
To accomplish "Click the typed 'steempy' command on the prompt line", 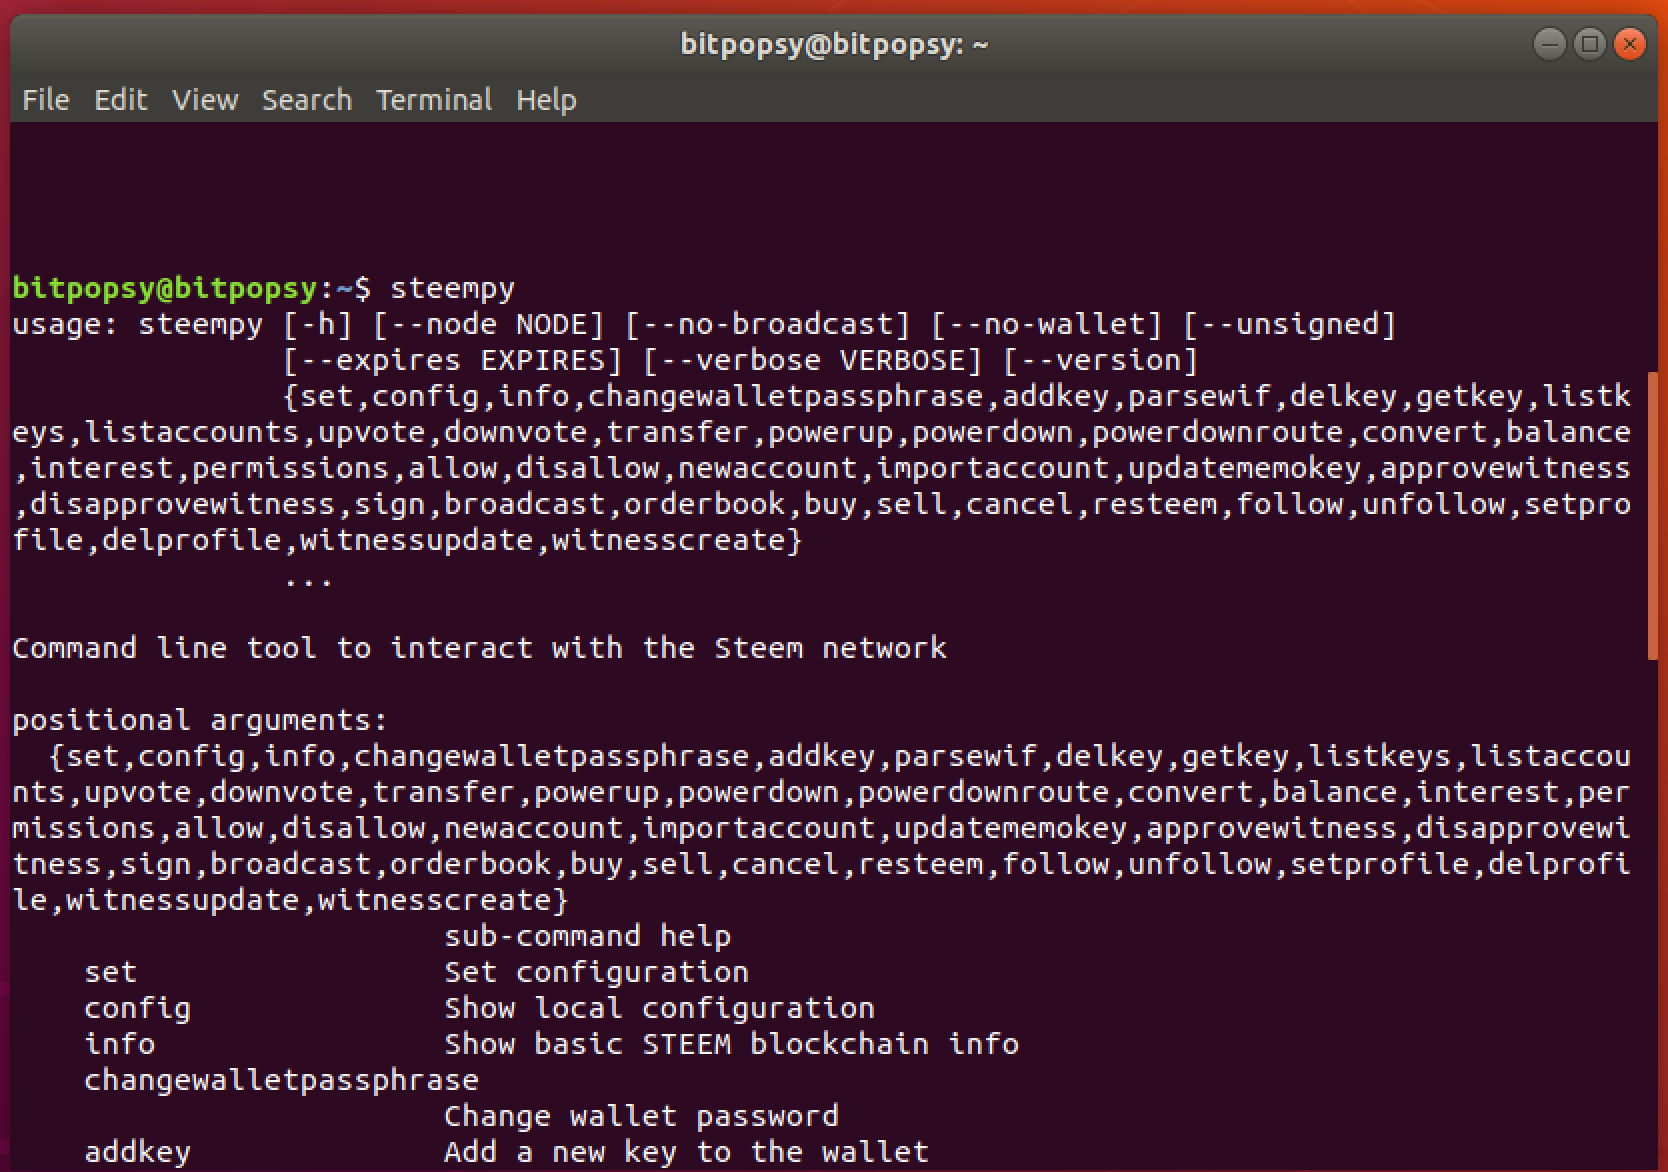I will point(453,289).
